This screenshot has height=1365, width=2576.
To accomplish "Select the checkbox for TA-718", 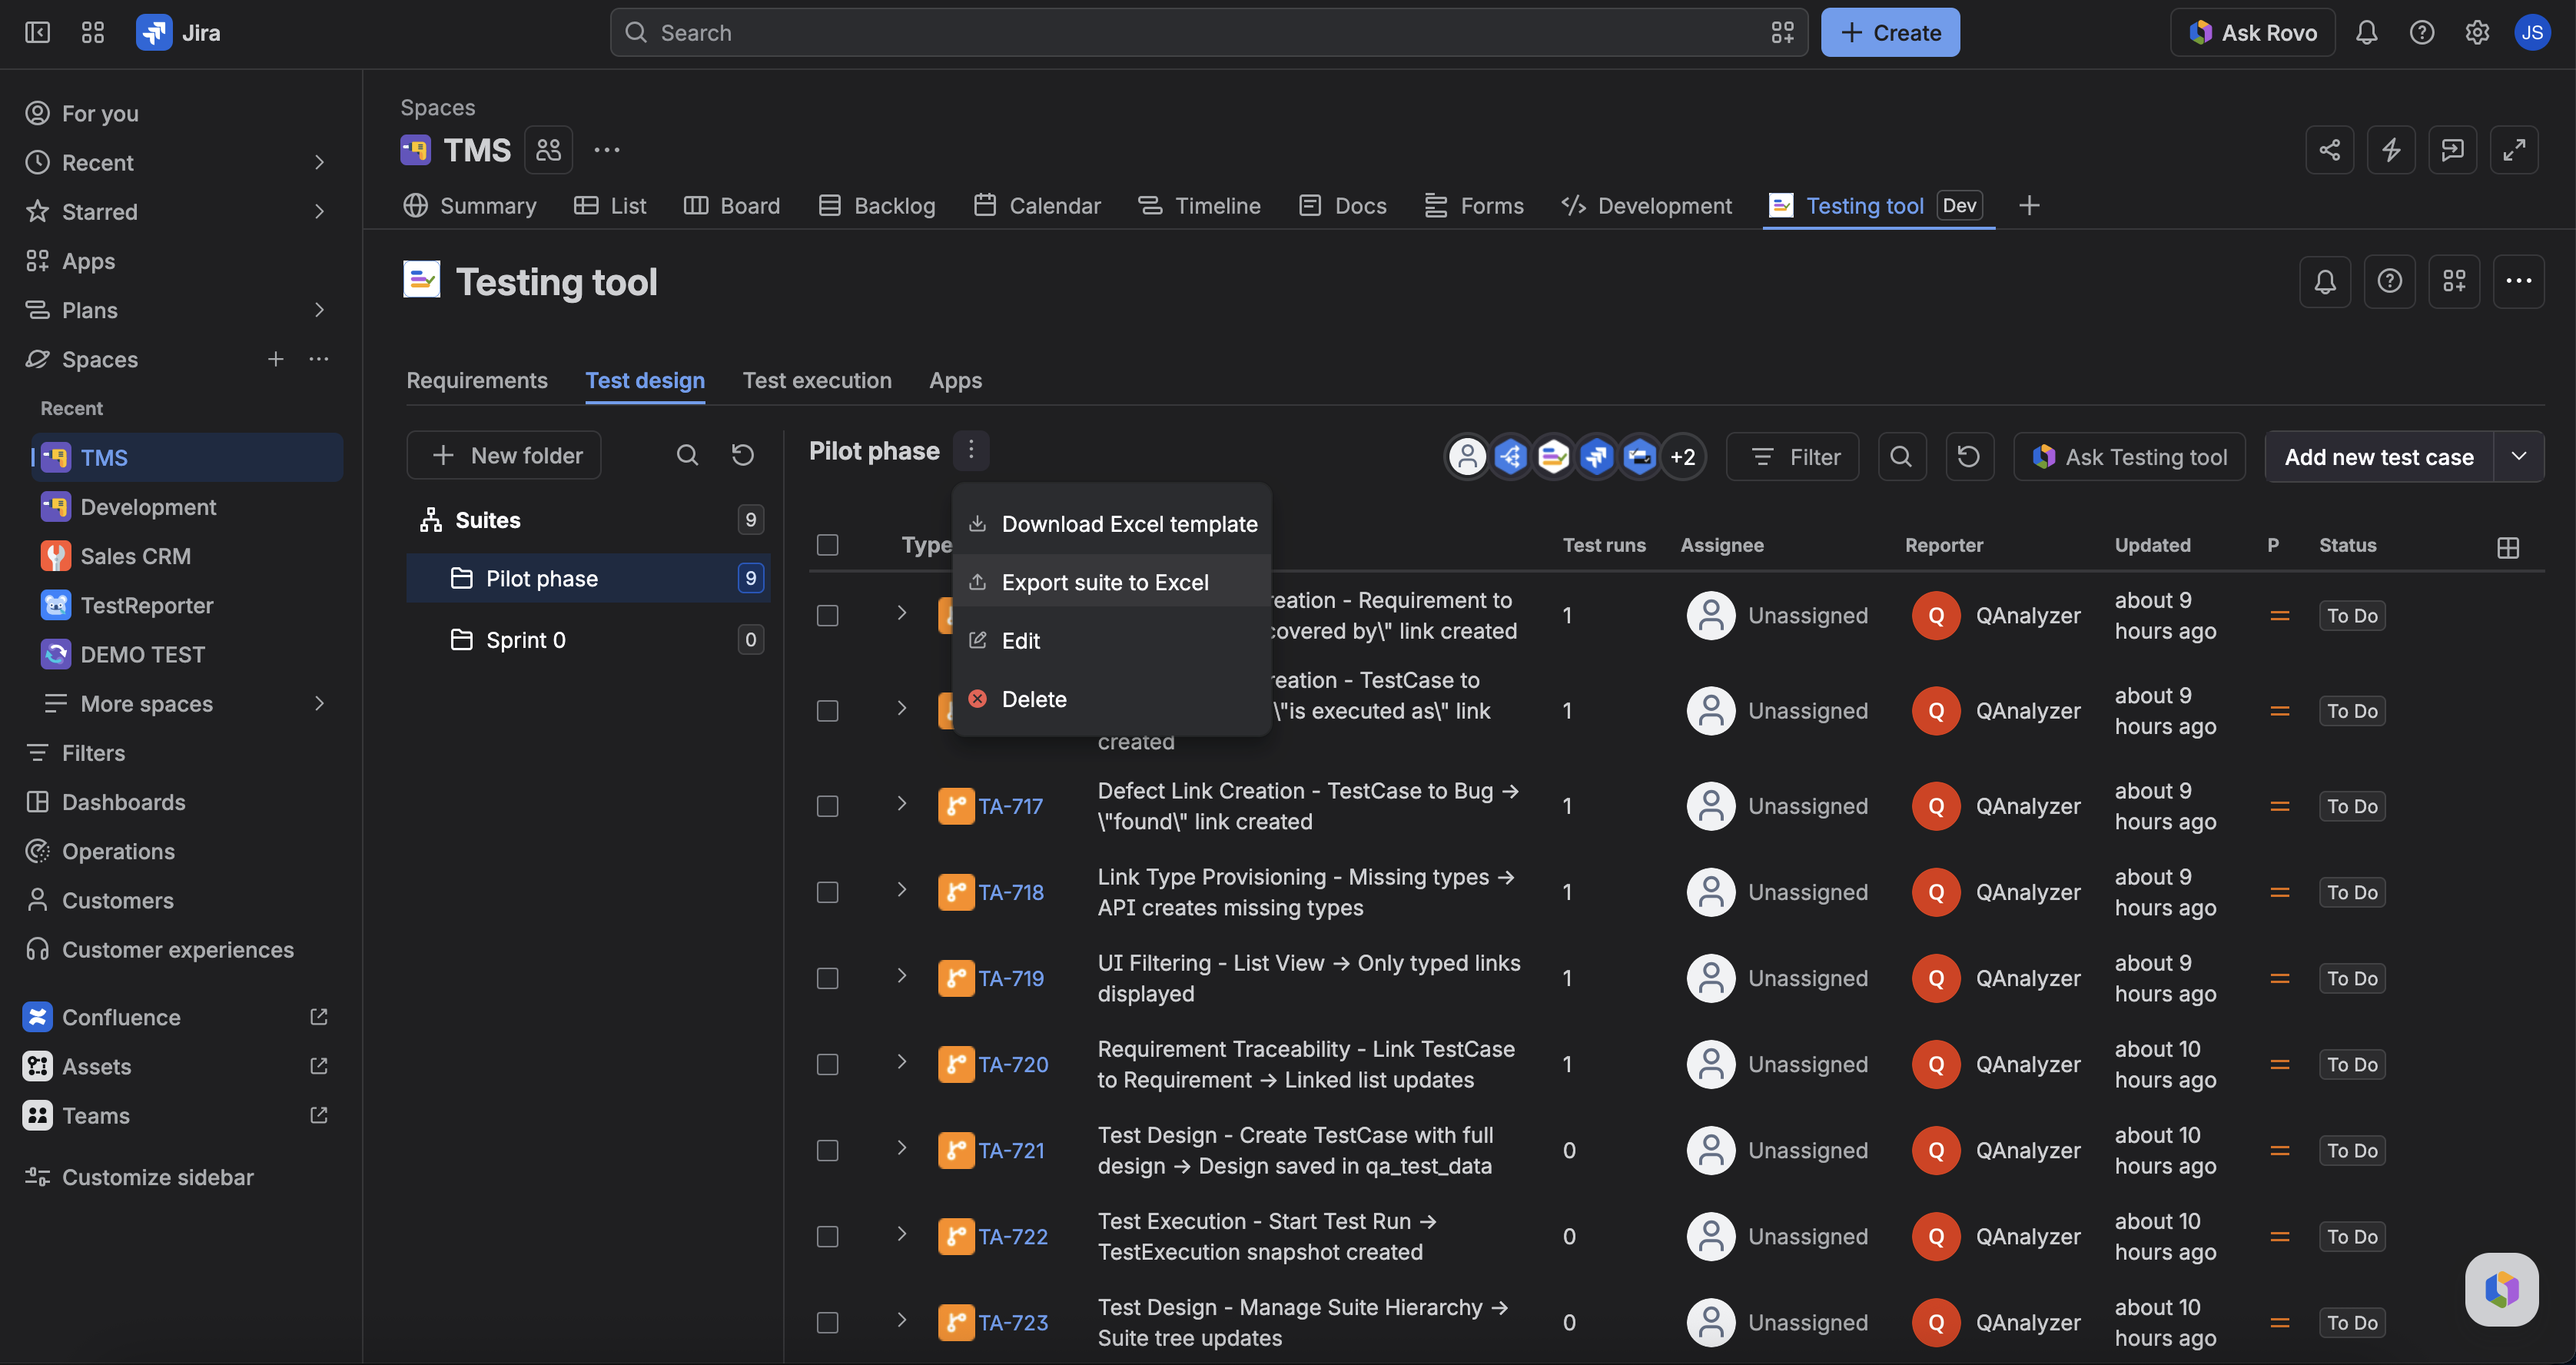I will coord(827,892).
